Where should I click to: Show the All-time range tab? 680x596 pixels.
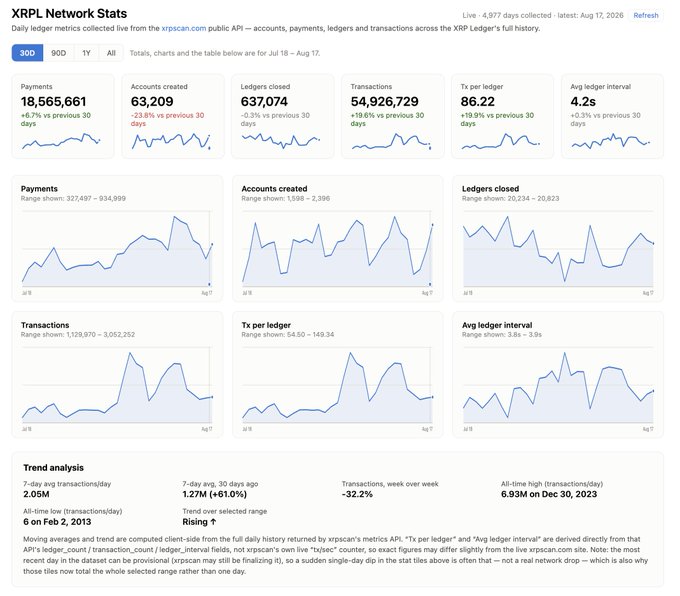coord(111,53)
